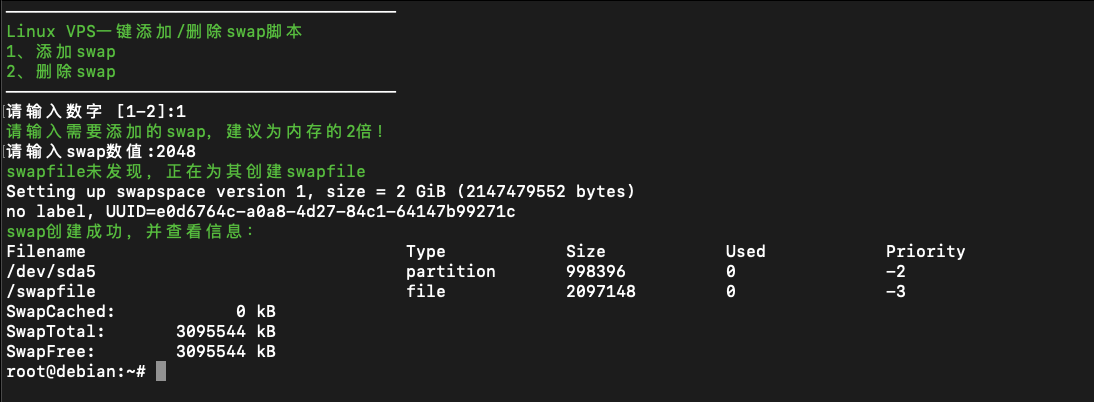
Task: Click the /swapfile filename entry
Action: (51, 291)
